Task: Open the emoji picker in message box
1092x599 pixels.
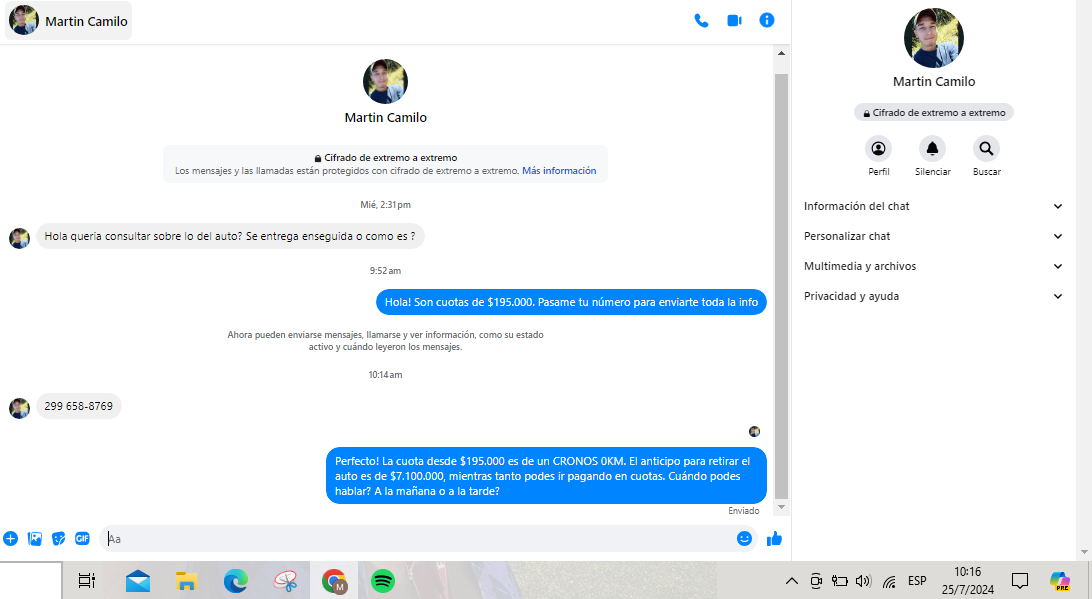Action: [744, 538]
